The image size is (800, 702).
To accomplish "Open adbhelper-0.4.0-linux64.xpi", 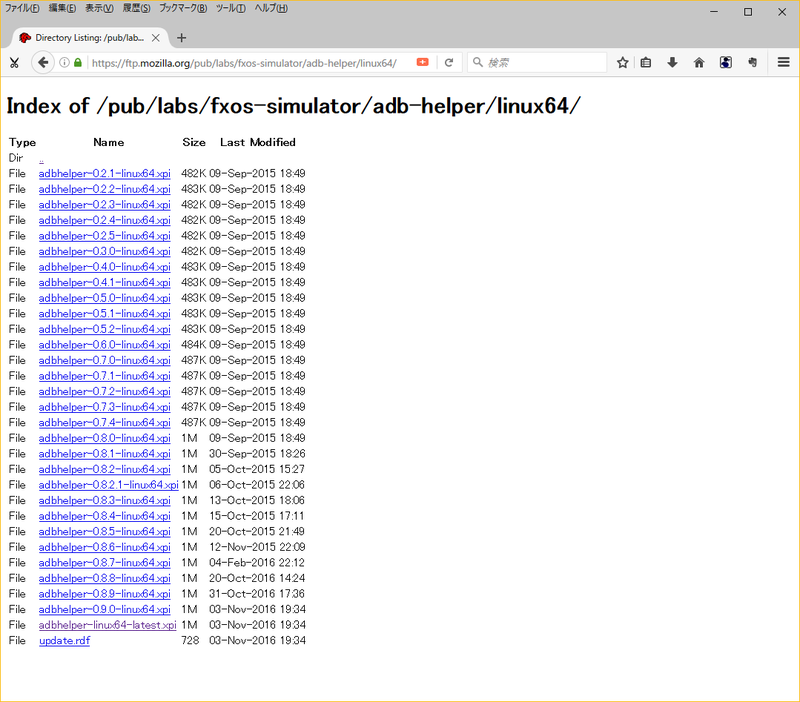I will [105, 267].
